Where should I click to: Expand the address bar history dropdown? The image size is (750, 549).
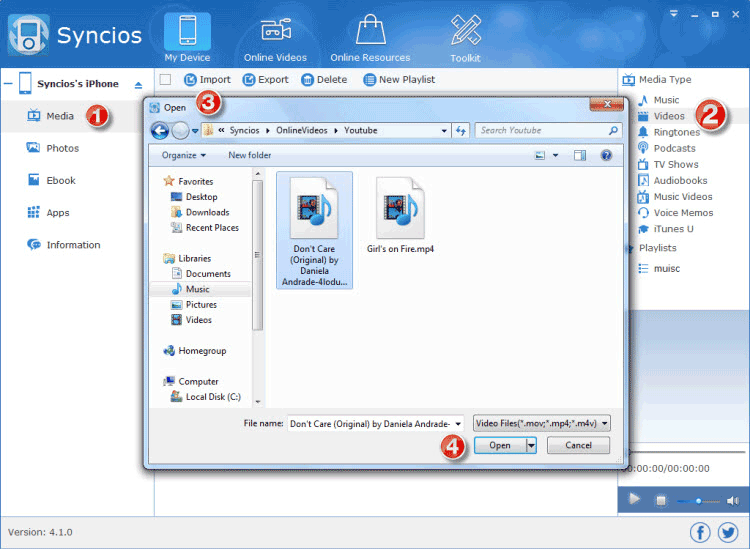(x=444, y=131)
